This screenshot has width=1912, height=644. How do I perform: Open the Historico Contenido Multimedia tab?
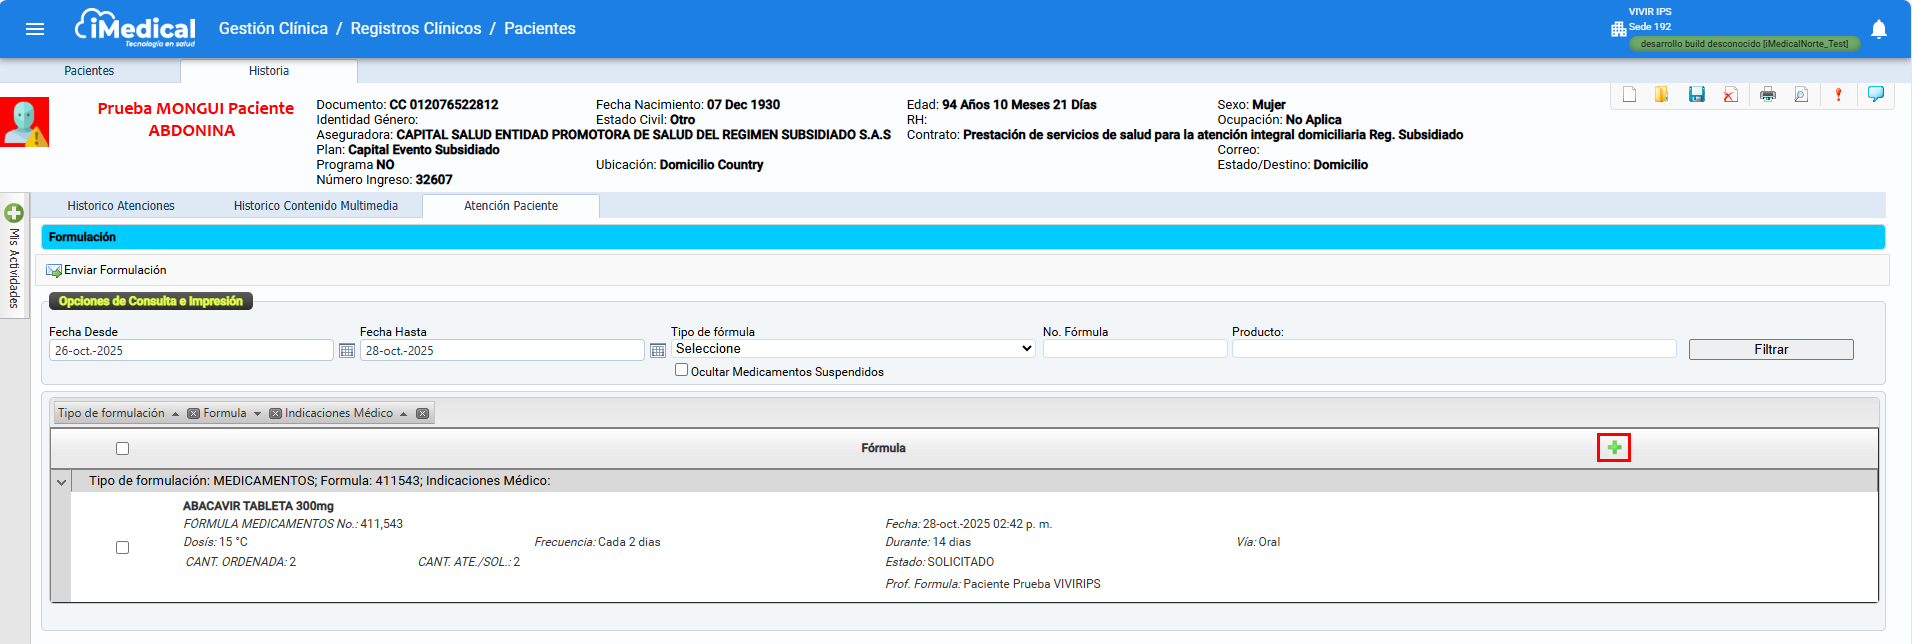(x=316, y=206)
